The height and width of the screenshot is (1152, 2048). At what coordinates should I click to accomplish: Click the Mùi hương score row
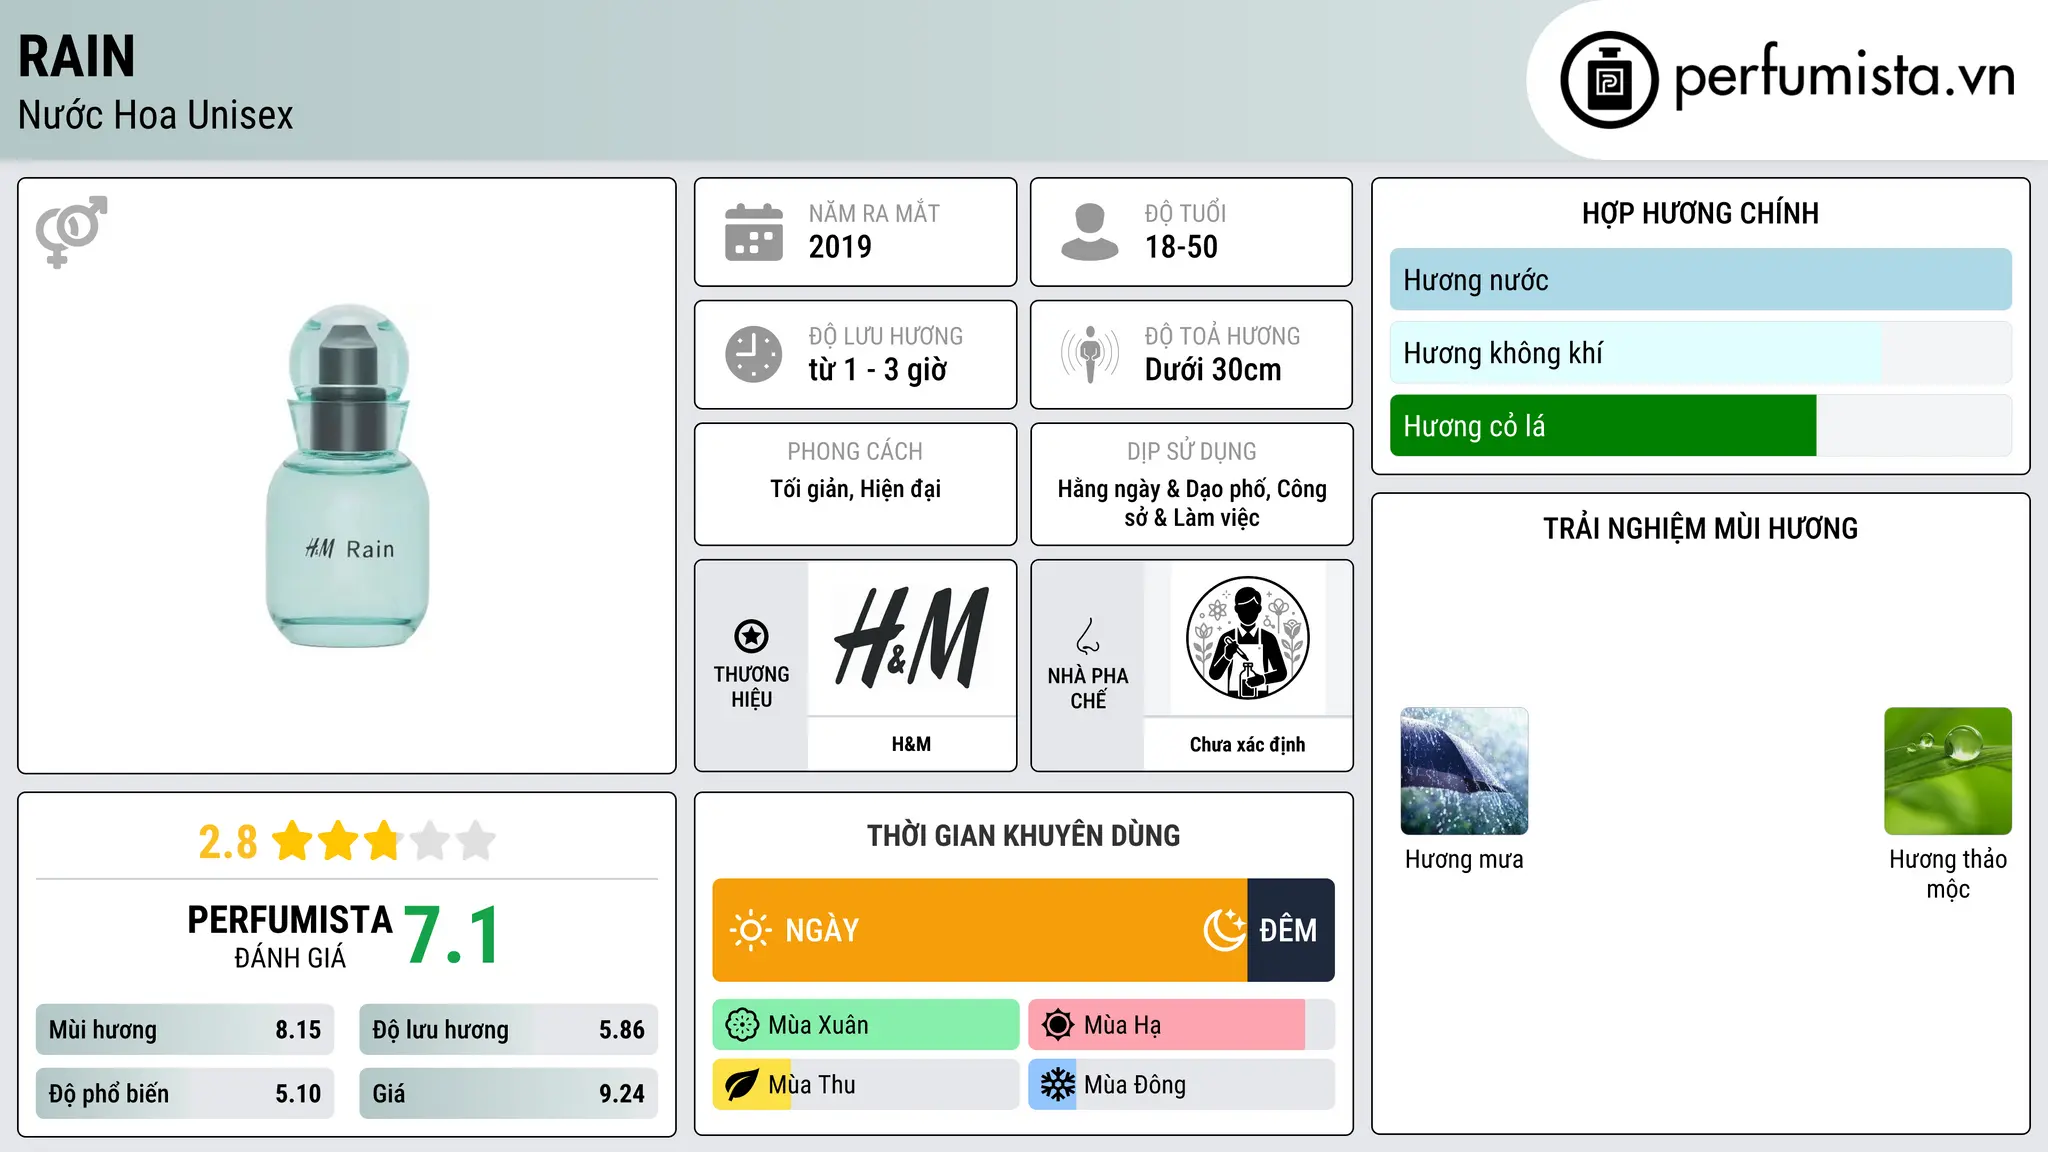pos(185,1030)
